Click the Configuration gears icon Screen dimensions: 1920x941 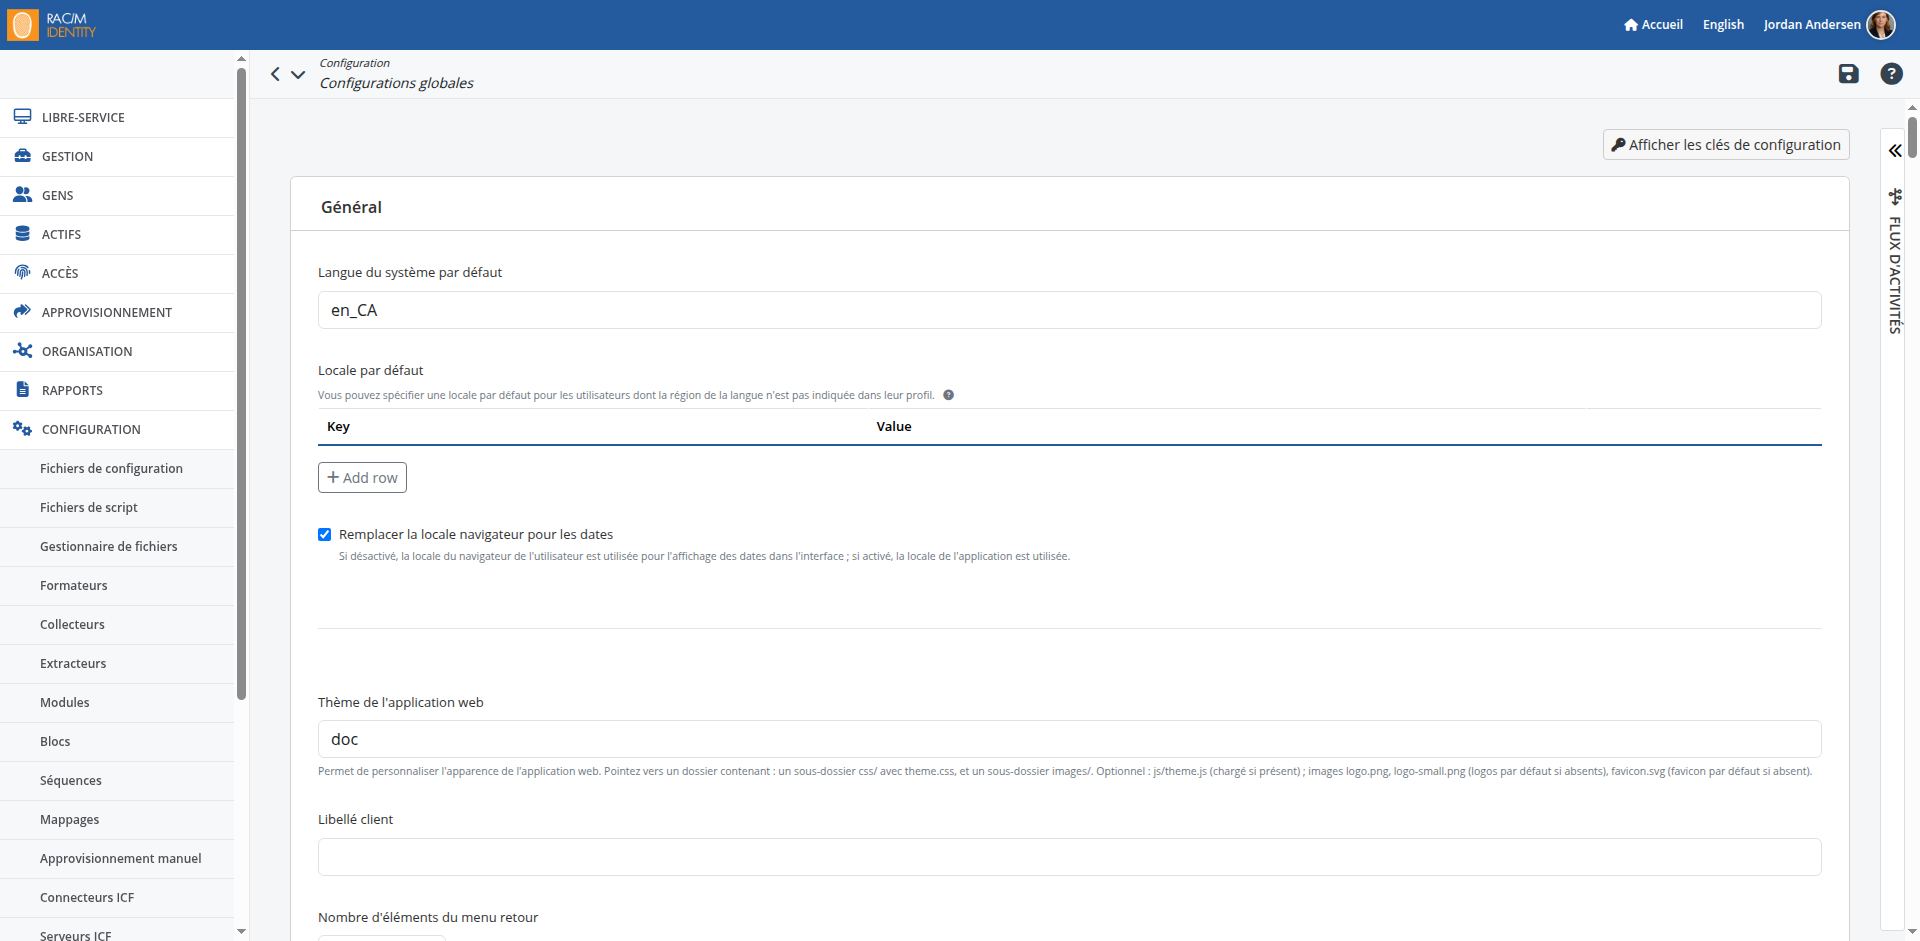point(22,429)
